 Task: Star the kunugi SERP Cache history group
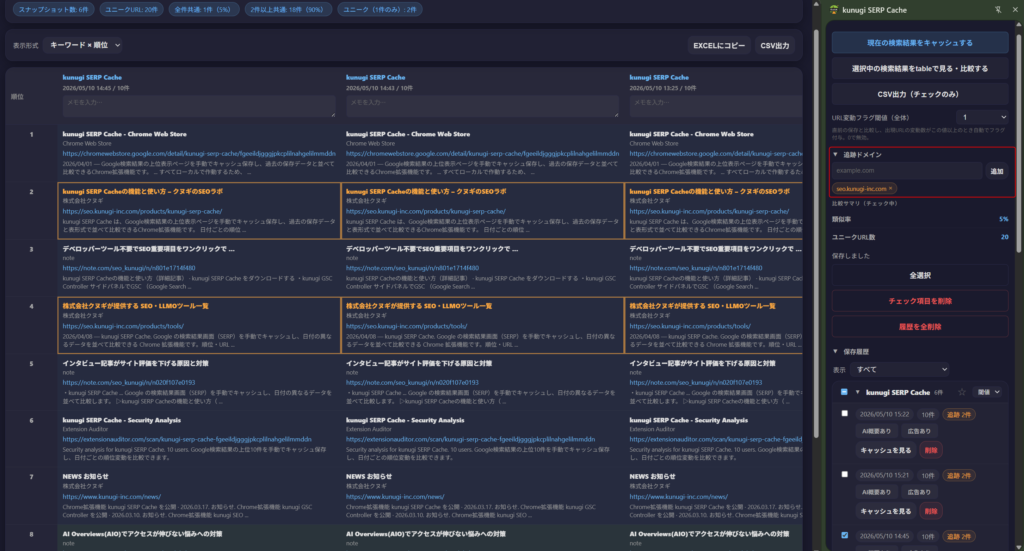(x=962, y=392)
